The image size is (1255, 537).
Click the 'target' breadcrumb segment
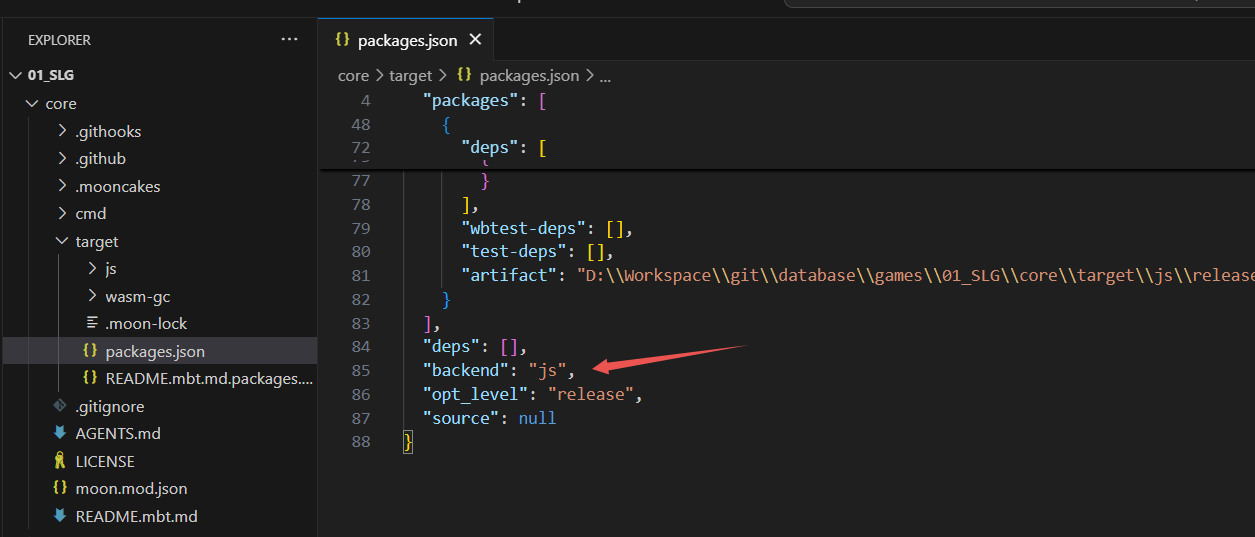click(410, 76)
